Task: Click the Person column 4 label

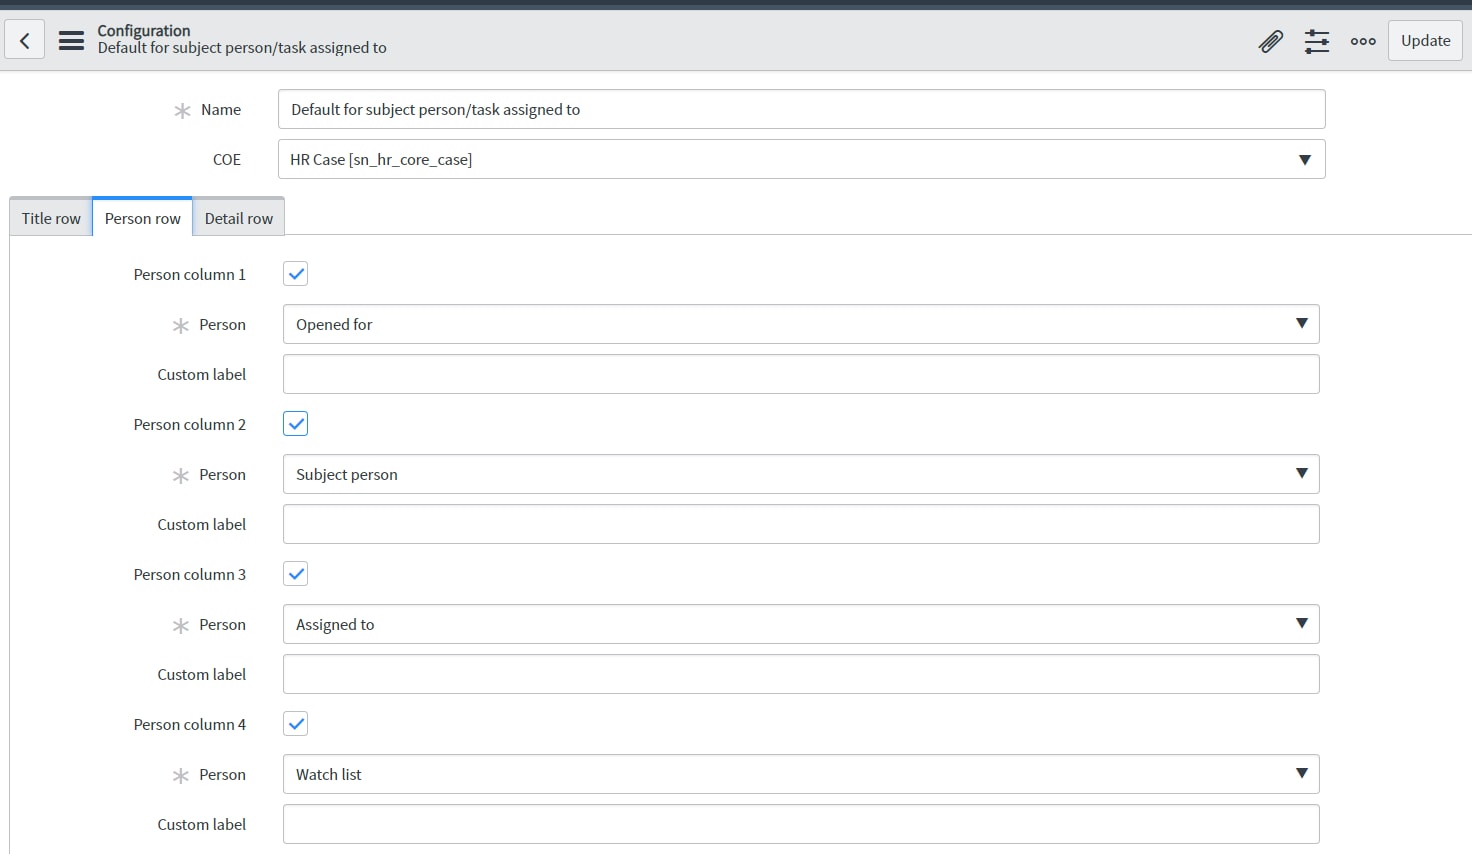Action: pos(190,724)
